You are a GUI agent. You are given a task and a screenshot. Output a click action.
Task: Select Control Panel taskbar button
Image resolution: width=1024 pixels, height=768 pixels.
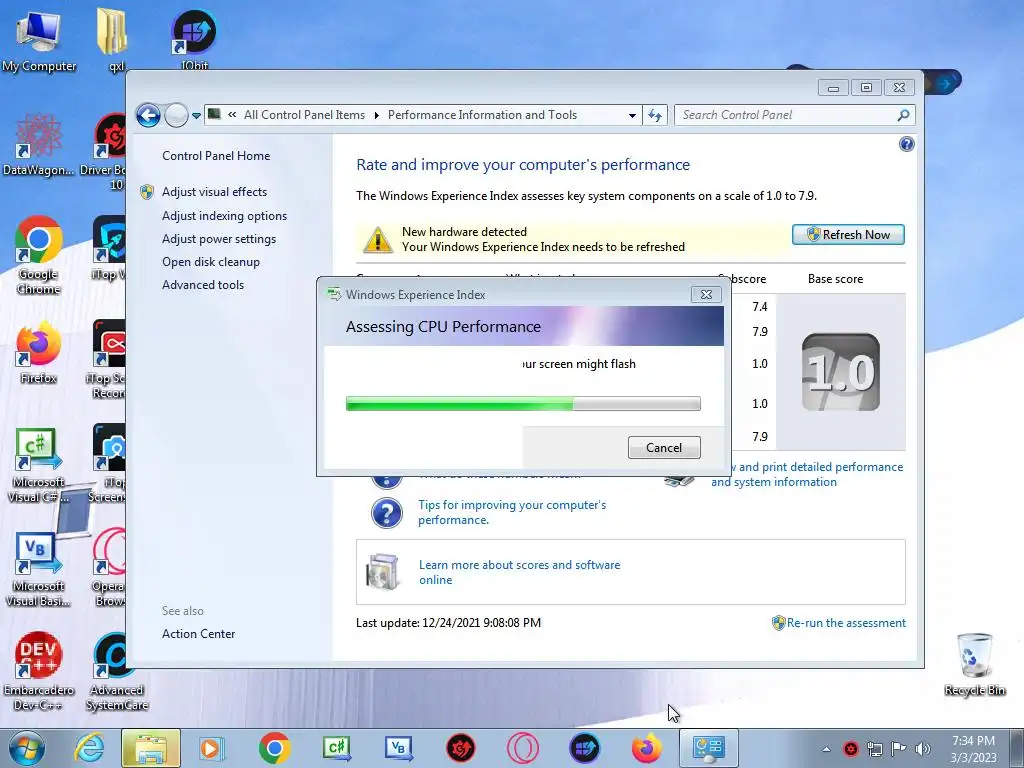(709, 748)
